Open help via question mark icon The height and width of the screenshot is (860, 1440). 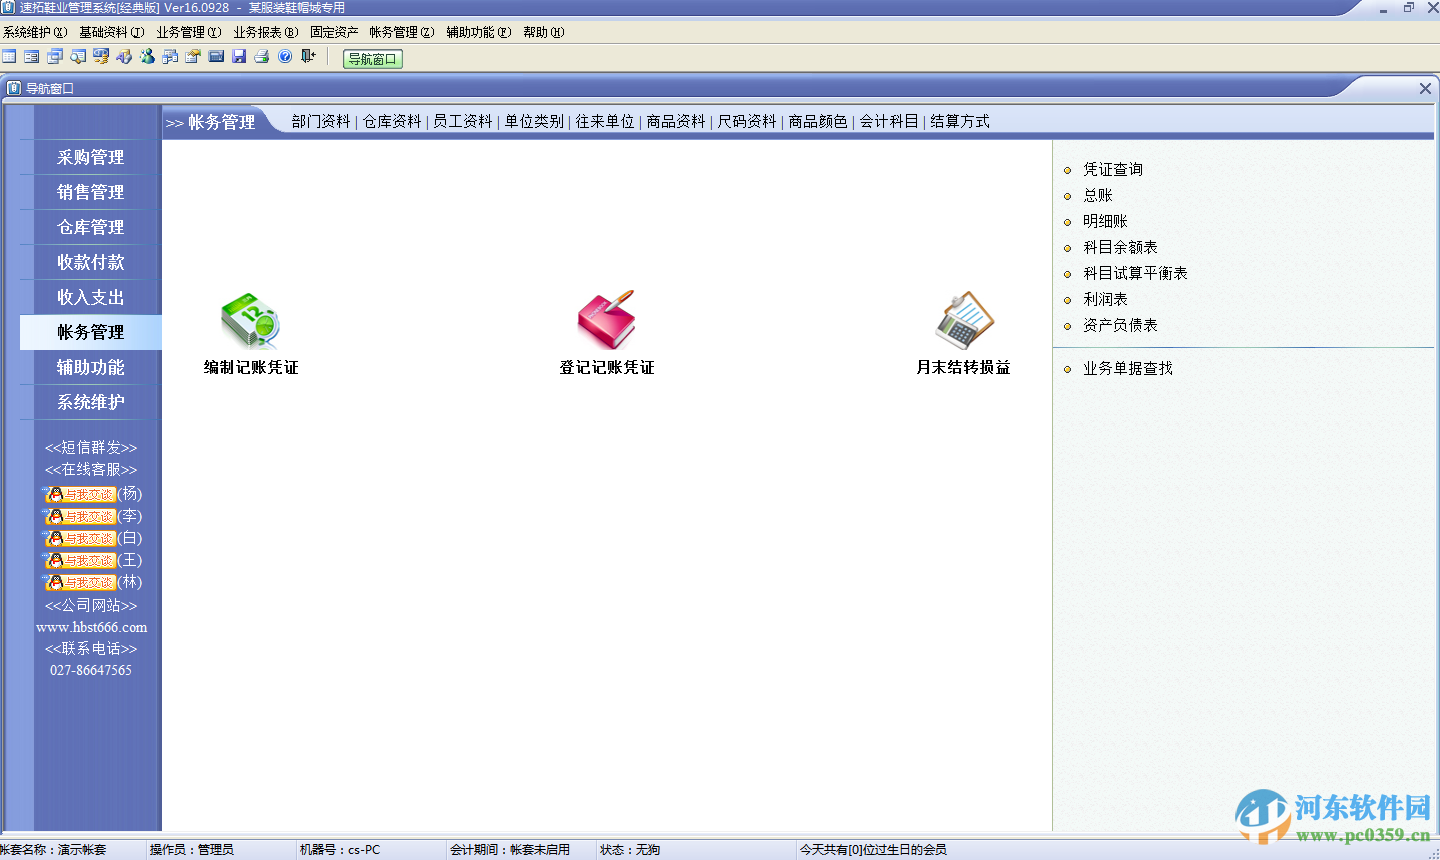tap(285, 57)
